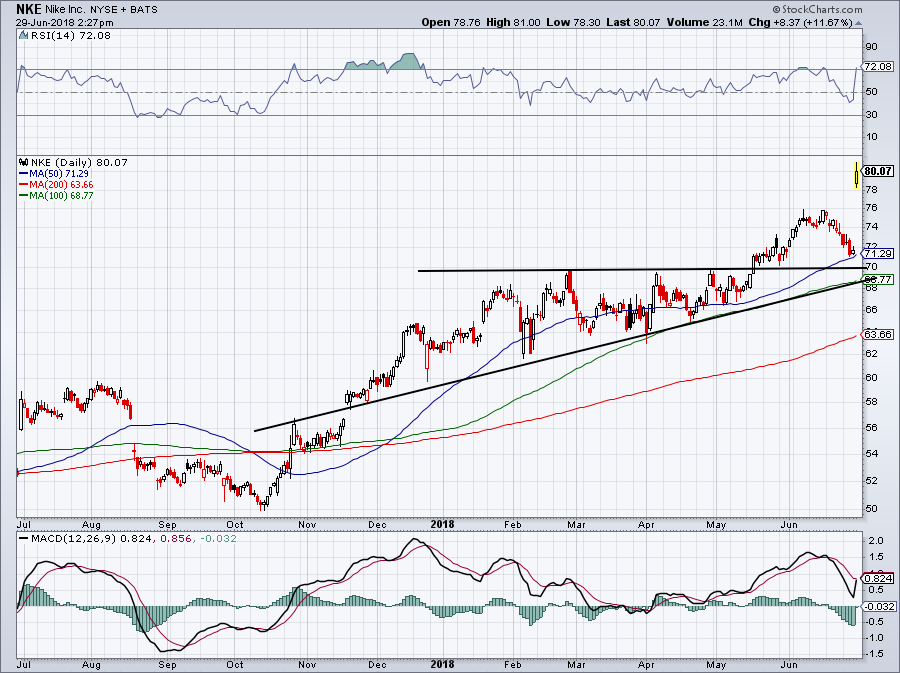Click the red 0.856 MACD signal value
Image resolution: width=900 pixels, height=673 pixels.
coord(177,539)
